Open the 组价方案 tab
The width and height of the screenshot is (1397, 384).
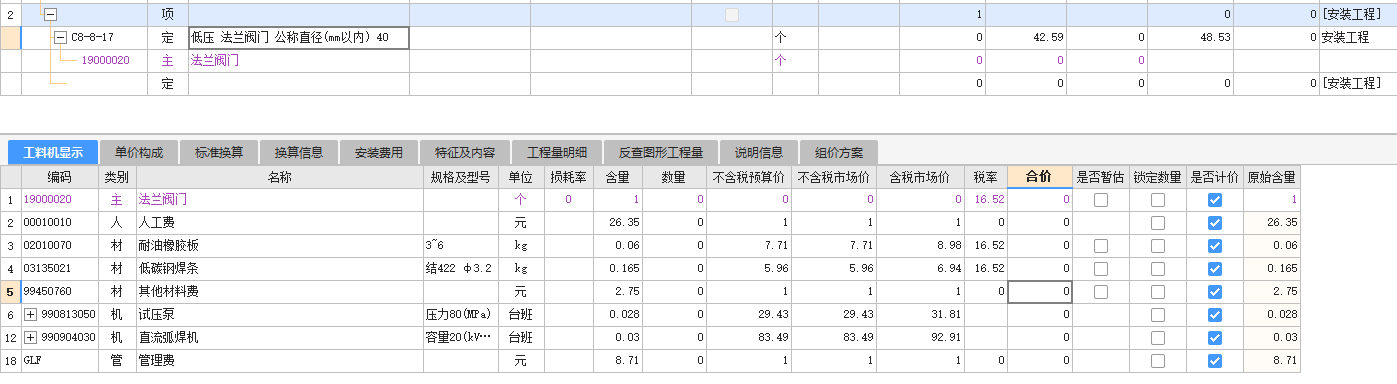pyautogui.click(x=839, y=153)
